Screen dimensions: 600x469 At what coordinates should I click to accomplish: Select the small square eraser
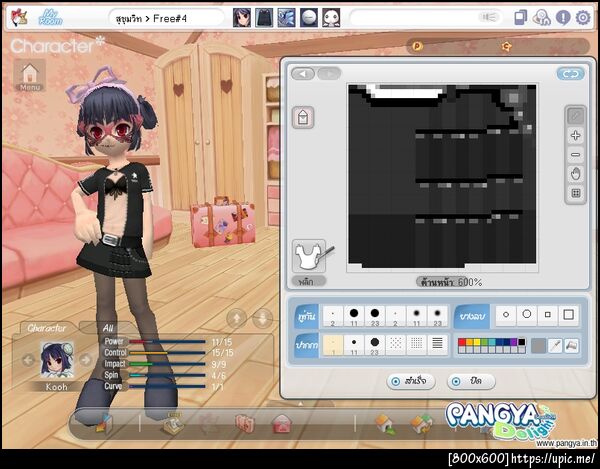coord(548,315)
